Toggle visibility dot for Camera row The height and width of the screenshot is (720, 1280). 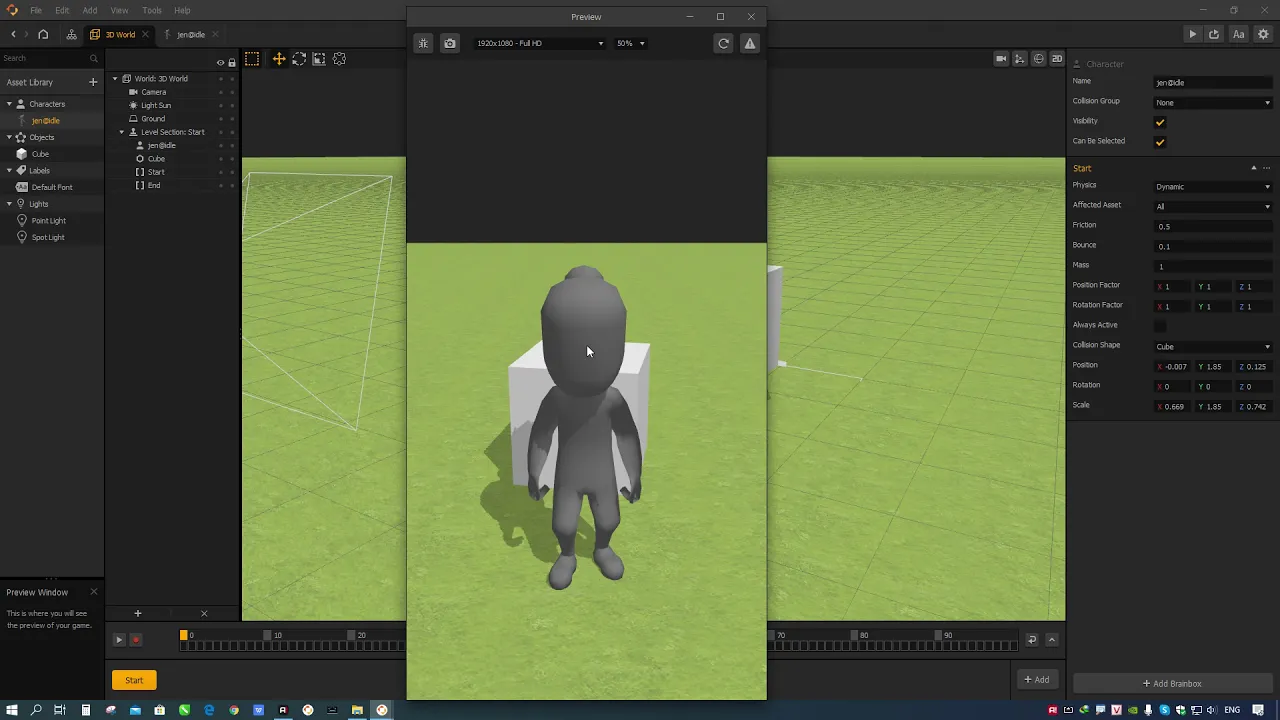click(x=220, y=92)
